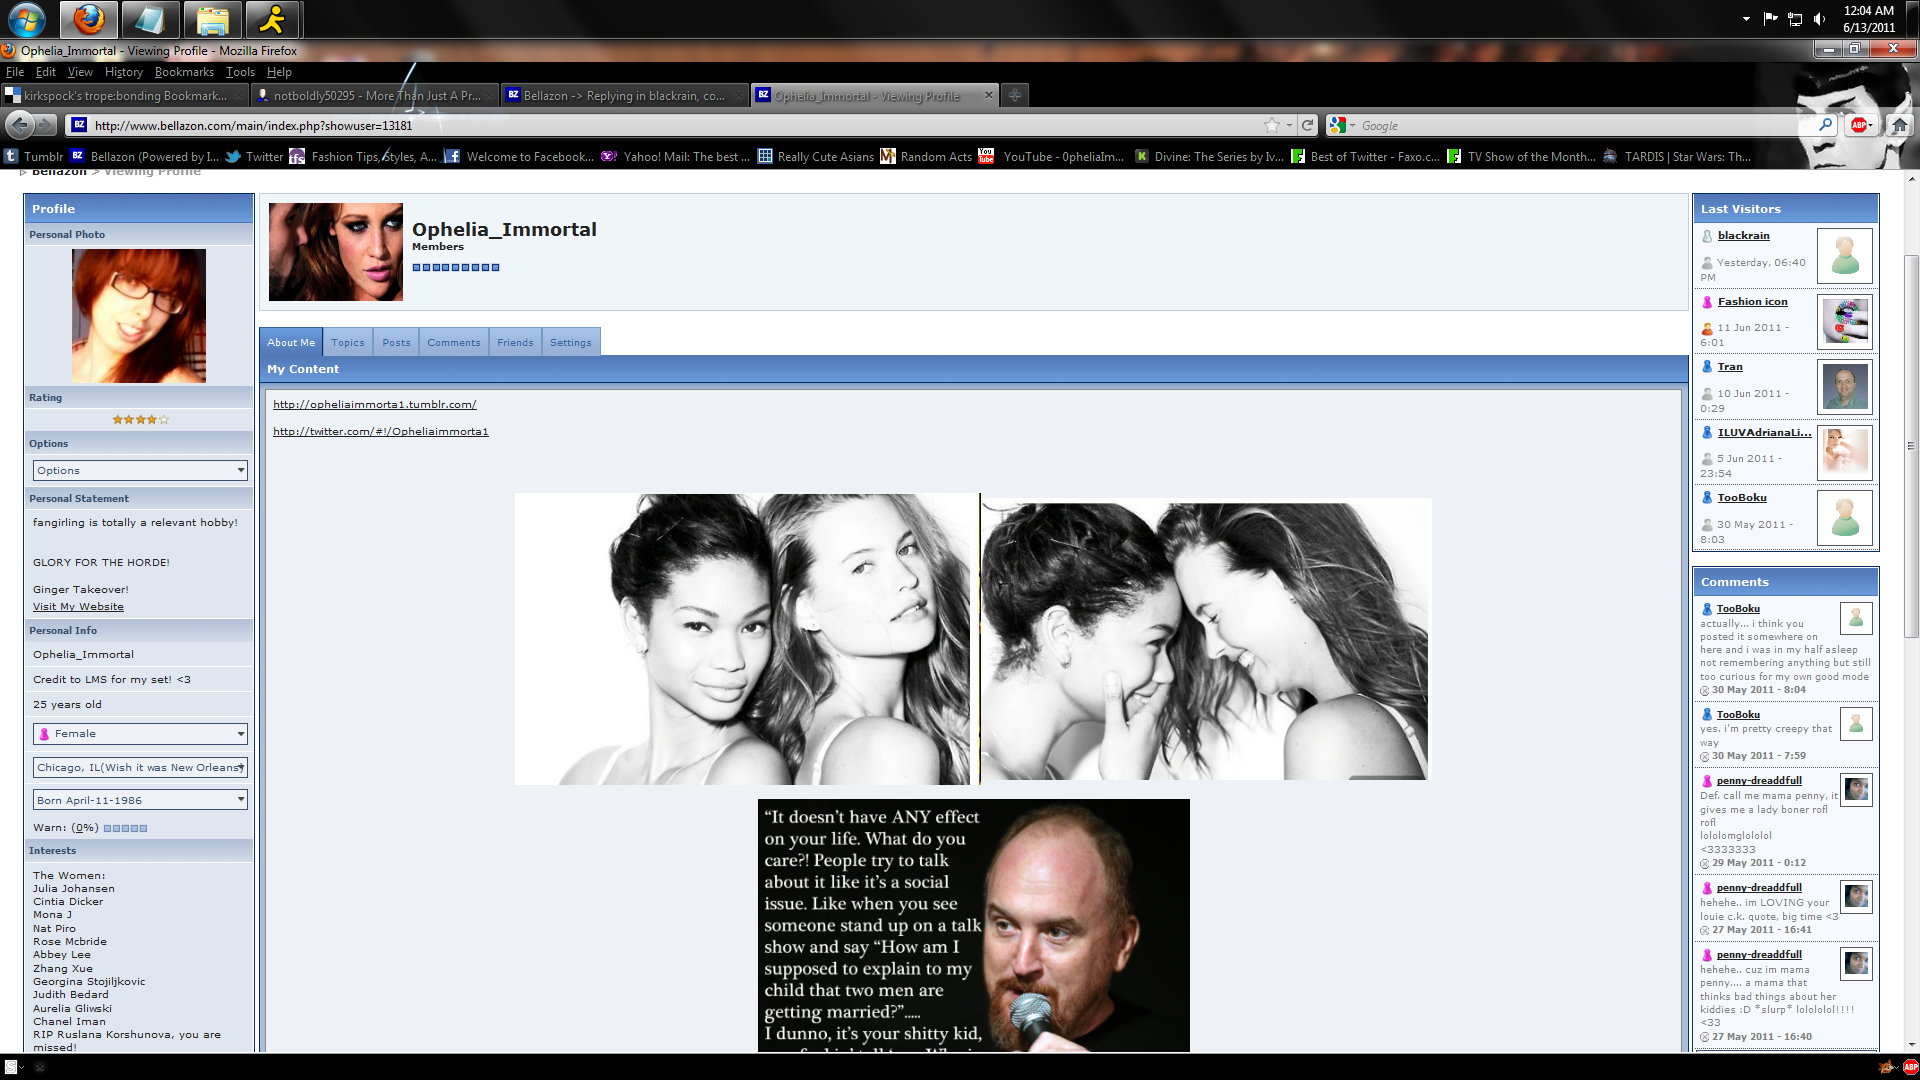Open the Female gender dropdown
This screenshot has width=1920, height=1080.
tap(140, 734)
